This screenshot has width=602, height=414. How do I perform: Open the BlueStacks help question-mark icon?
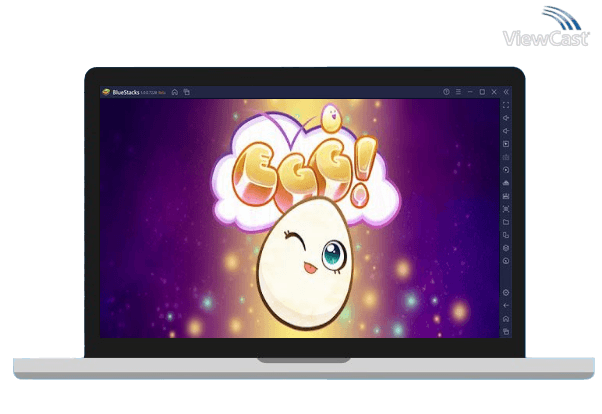tap(446, 92)
